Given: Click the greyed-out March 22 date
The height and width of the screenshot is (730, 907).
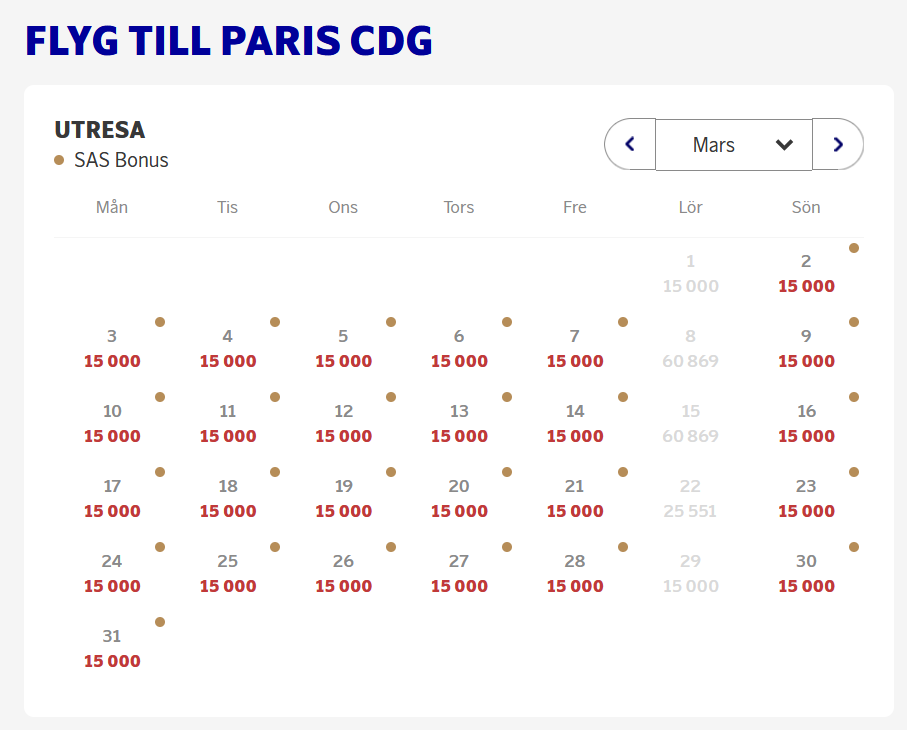Looking at the screenshot, I should pyautogui.click(x=690, y=499).
